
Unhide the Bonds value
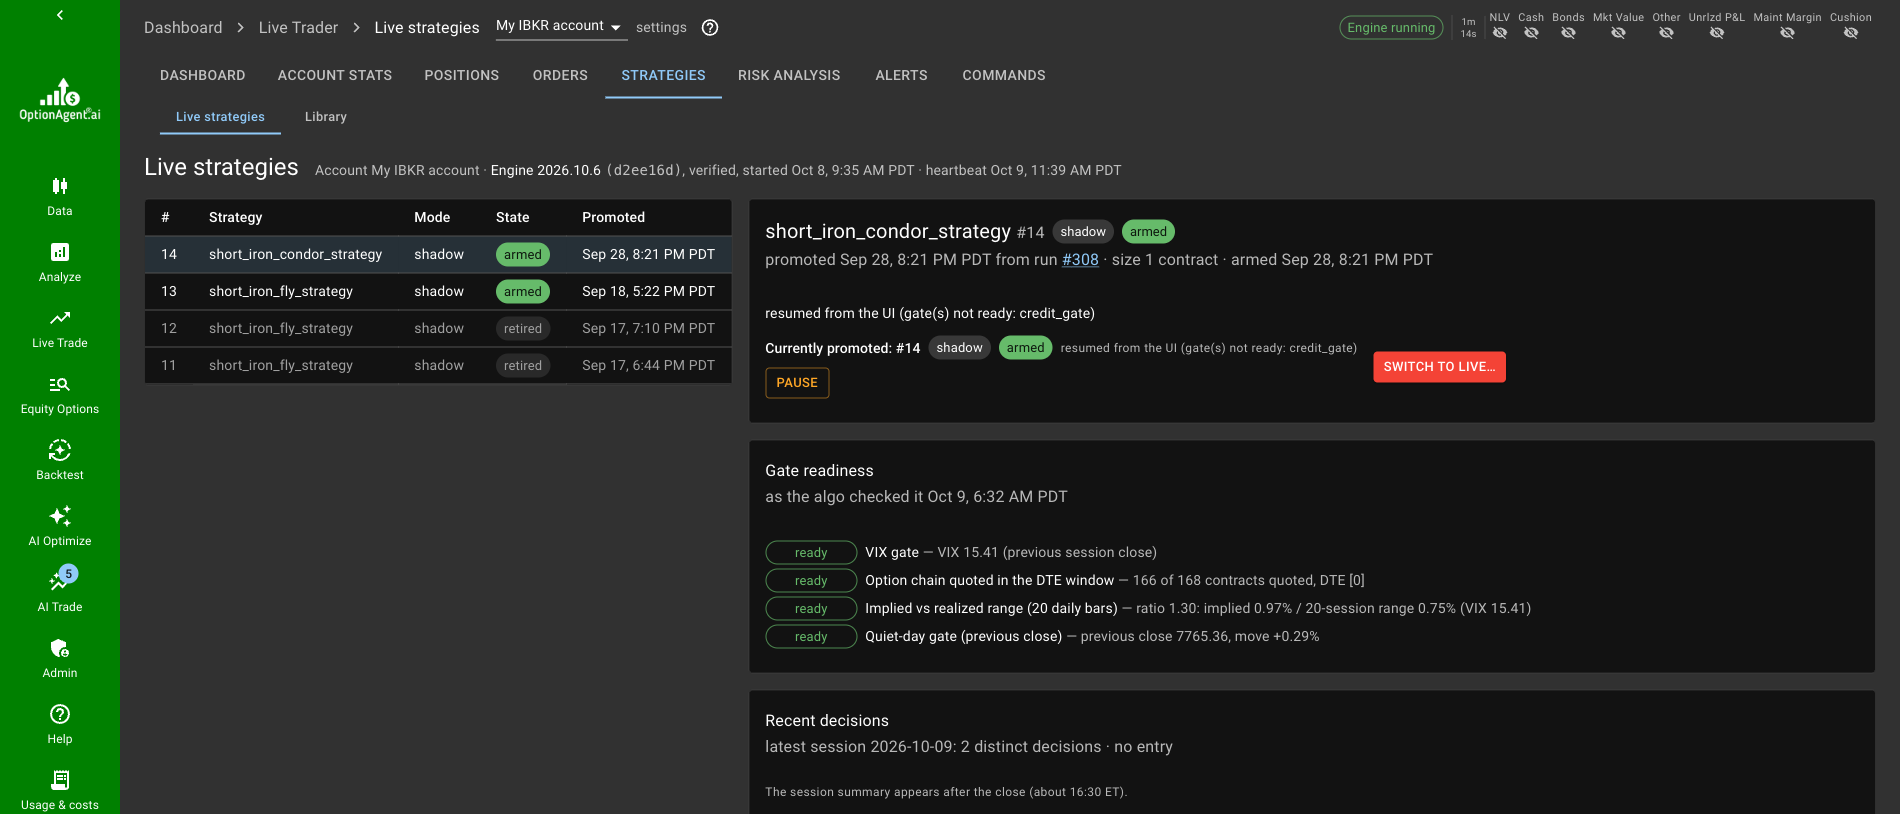(x=1568, y=33)
